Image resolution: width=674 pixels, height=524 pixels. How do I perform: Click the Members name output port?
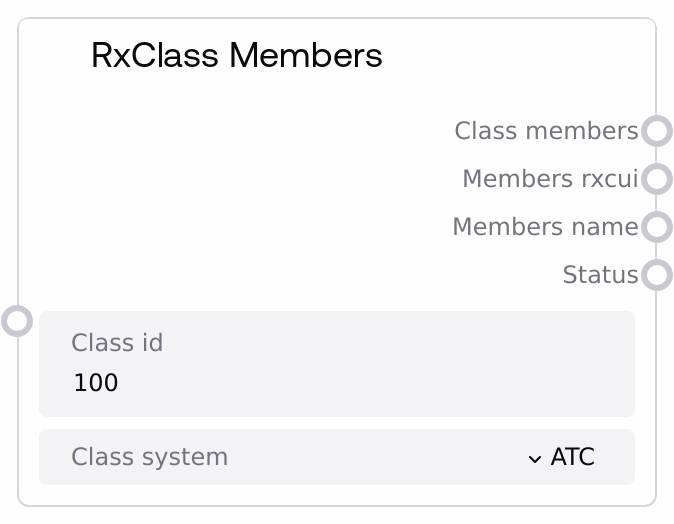point(656,227)
